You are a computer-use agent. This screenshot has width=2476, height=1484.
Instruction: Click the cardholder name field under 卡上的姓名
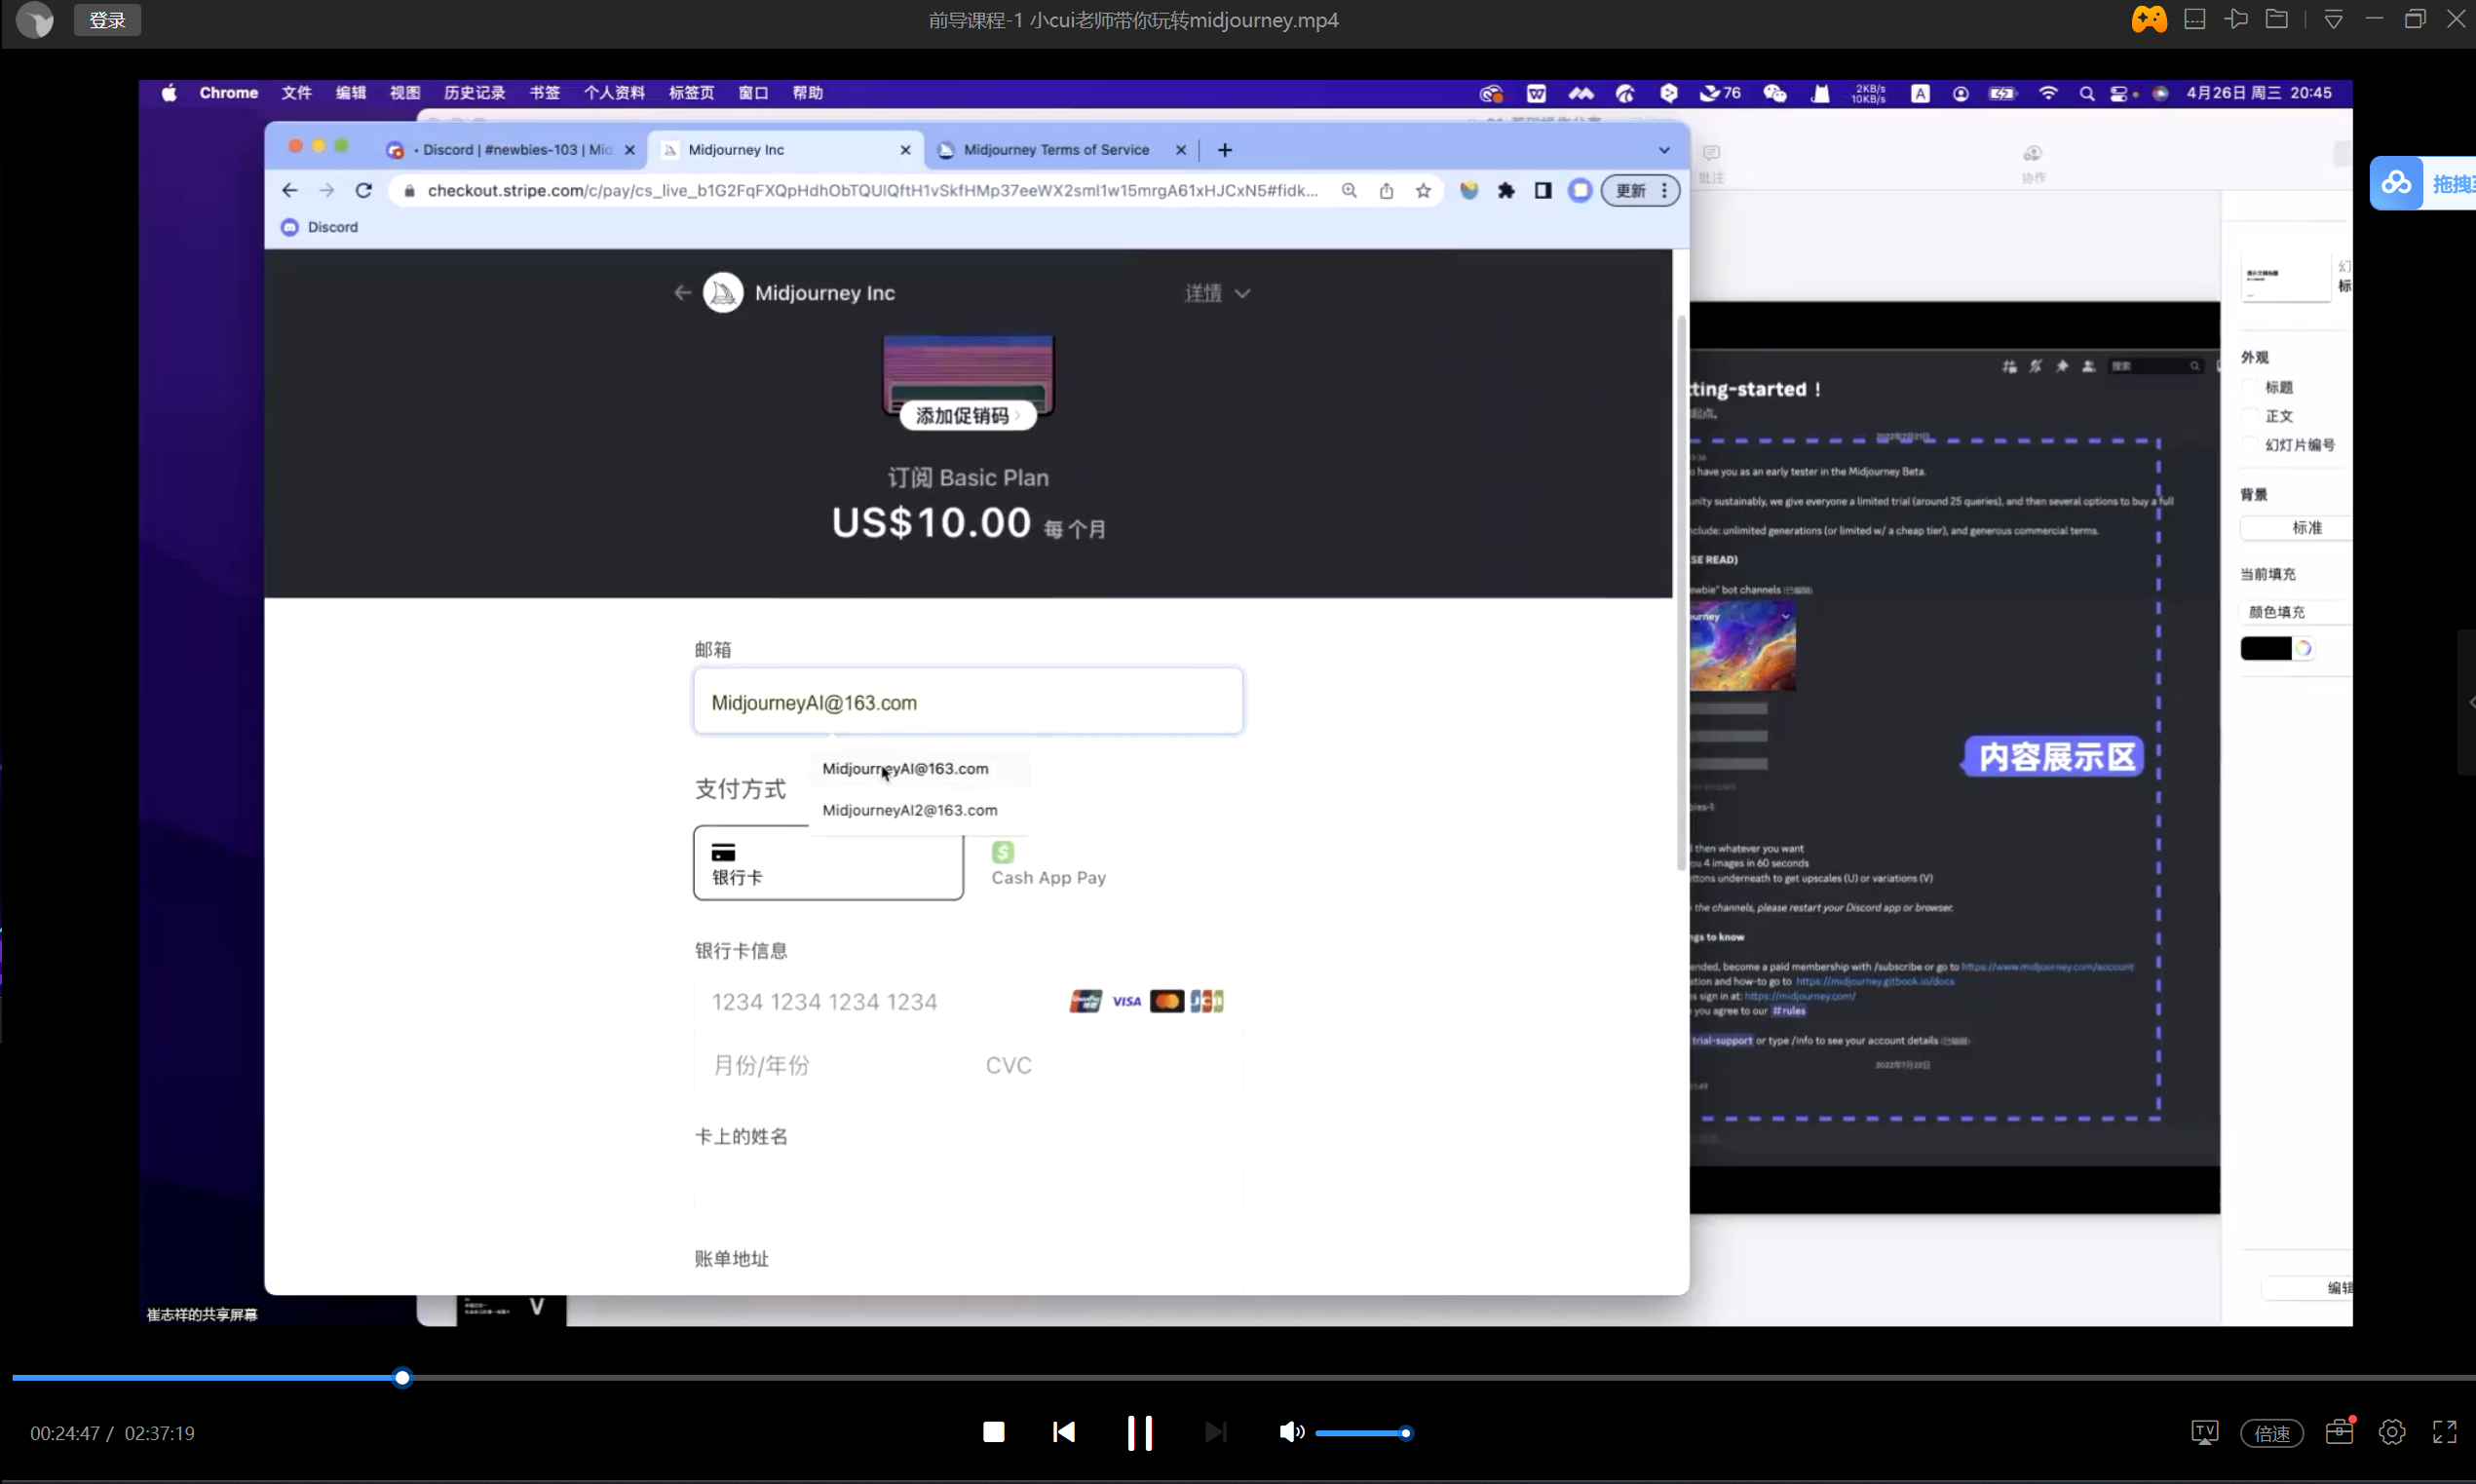tap(967, 1189)
